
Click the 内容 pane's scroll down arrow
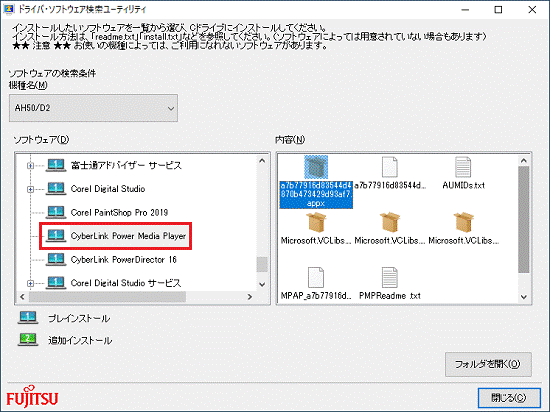[x=524, y=297]
